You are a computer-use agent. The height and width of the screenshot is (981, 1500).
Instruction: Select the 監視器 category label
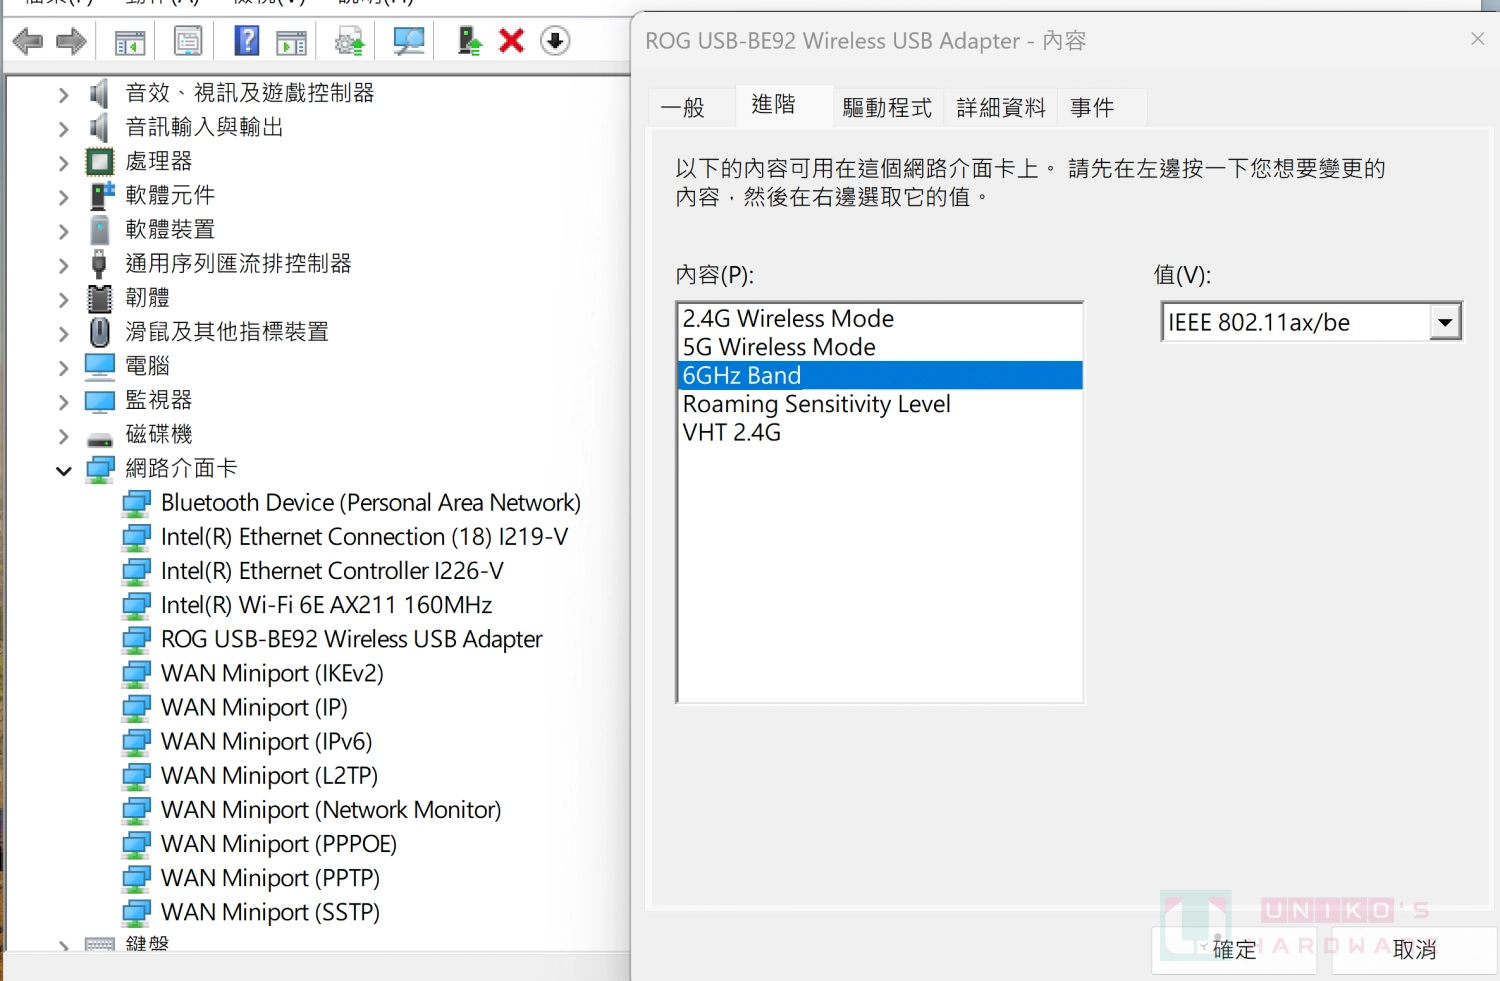point(159,400)
